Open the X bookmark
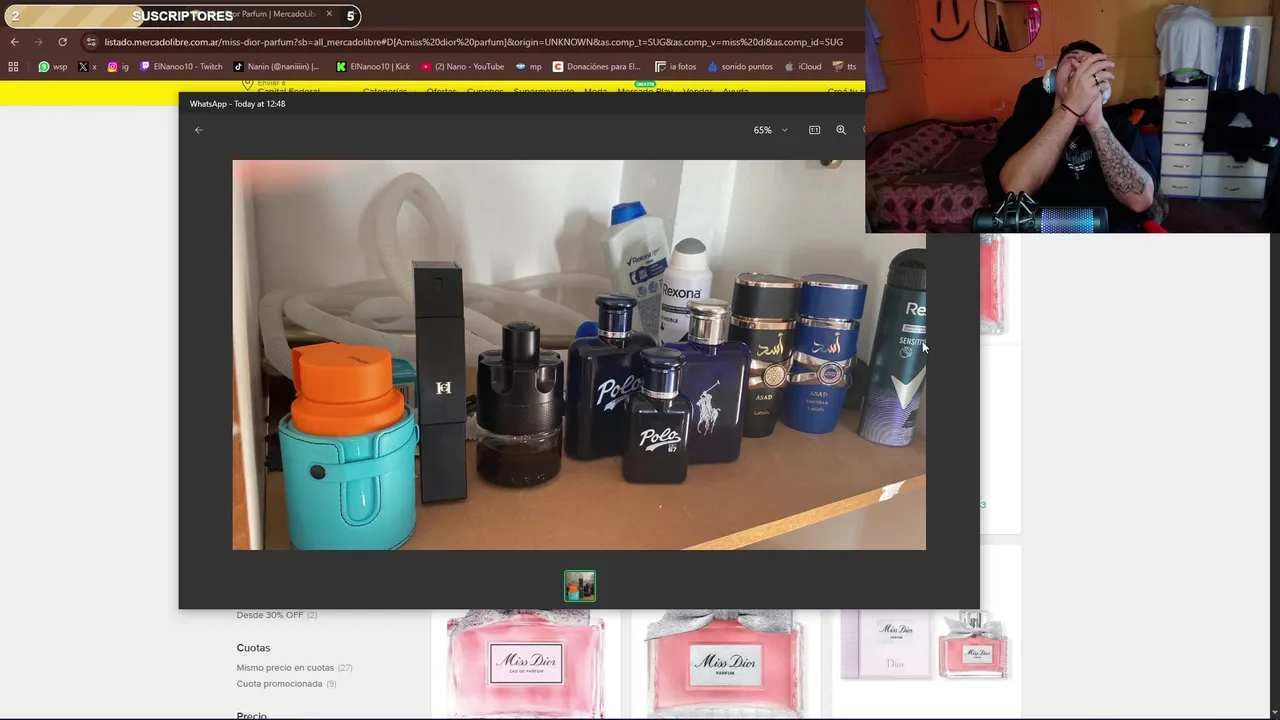 [x=87, y=67]
